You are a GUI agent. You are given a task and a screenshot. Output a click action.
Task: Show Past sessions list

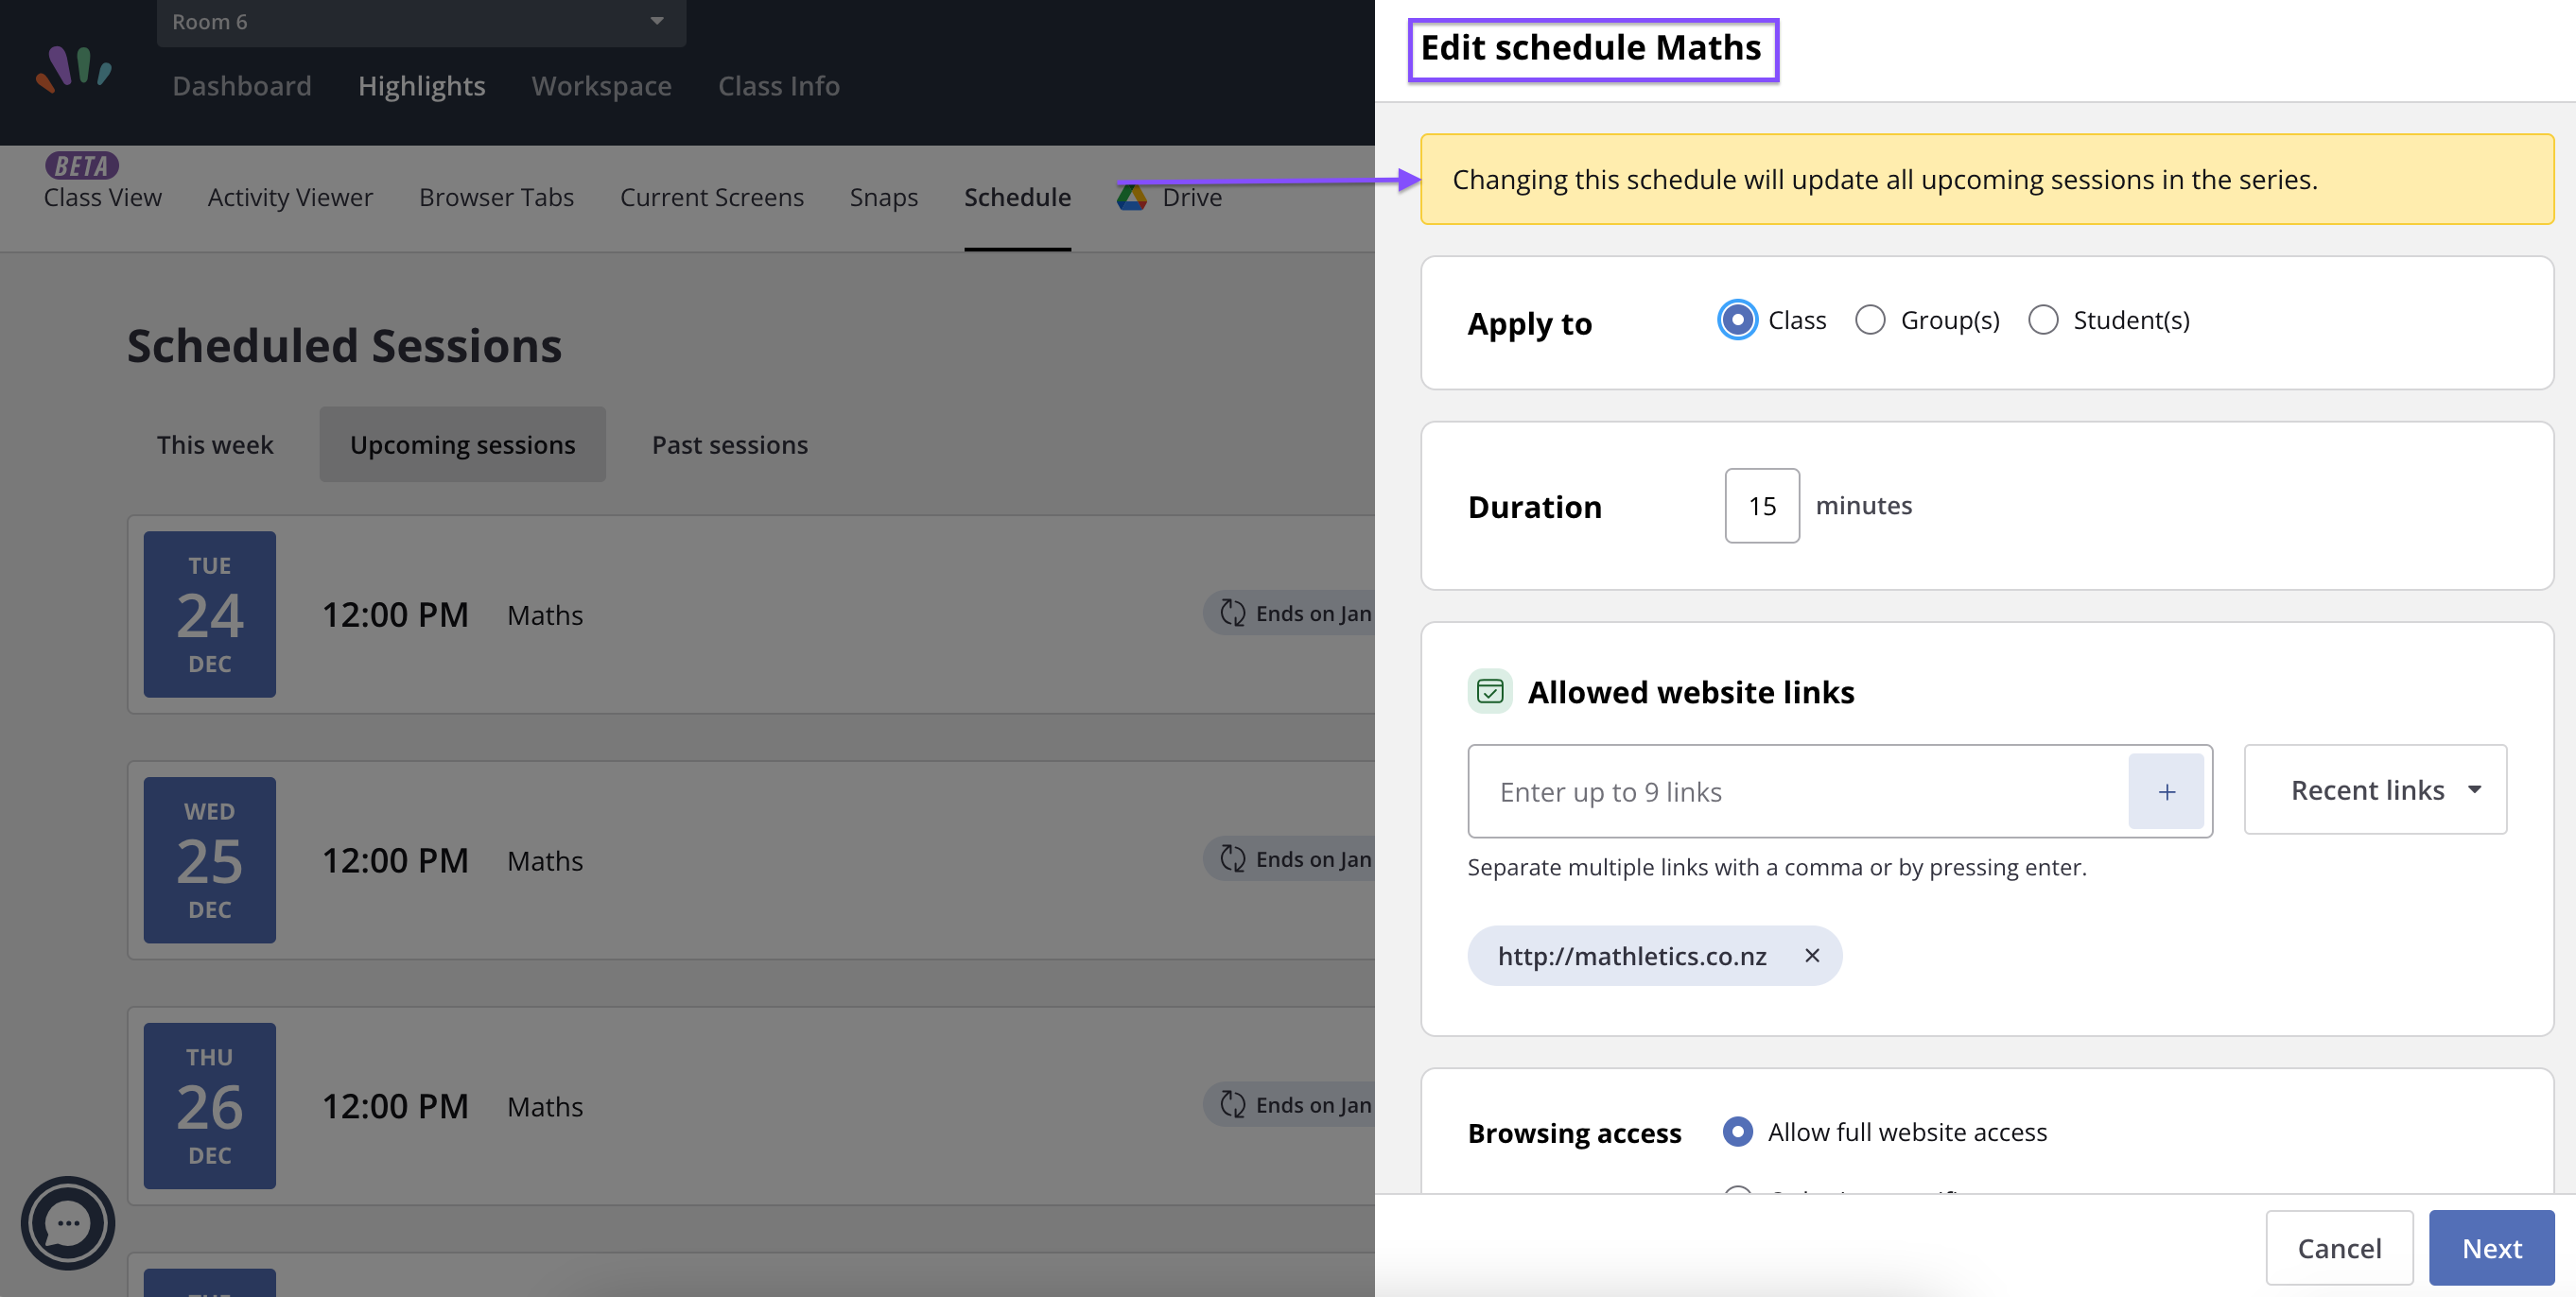point(730,445)
